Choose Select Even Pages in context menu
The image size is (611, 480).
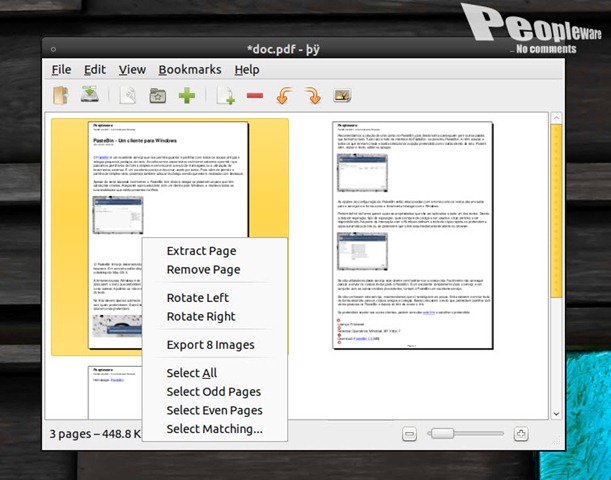[x=215, y=410]
